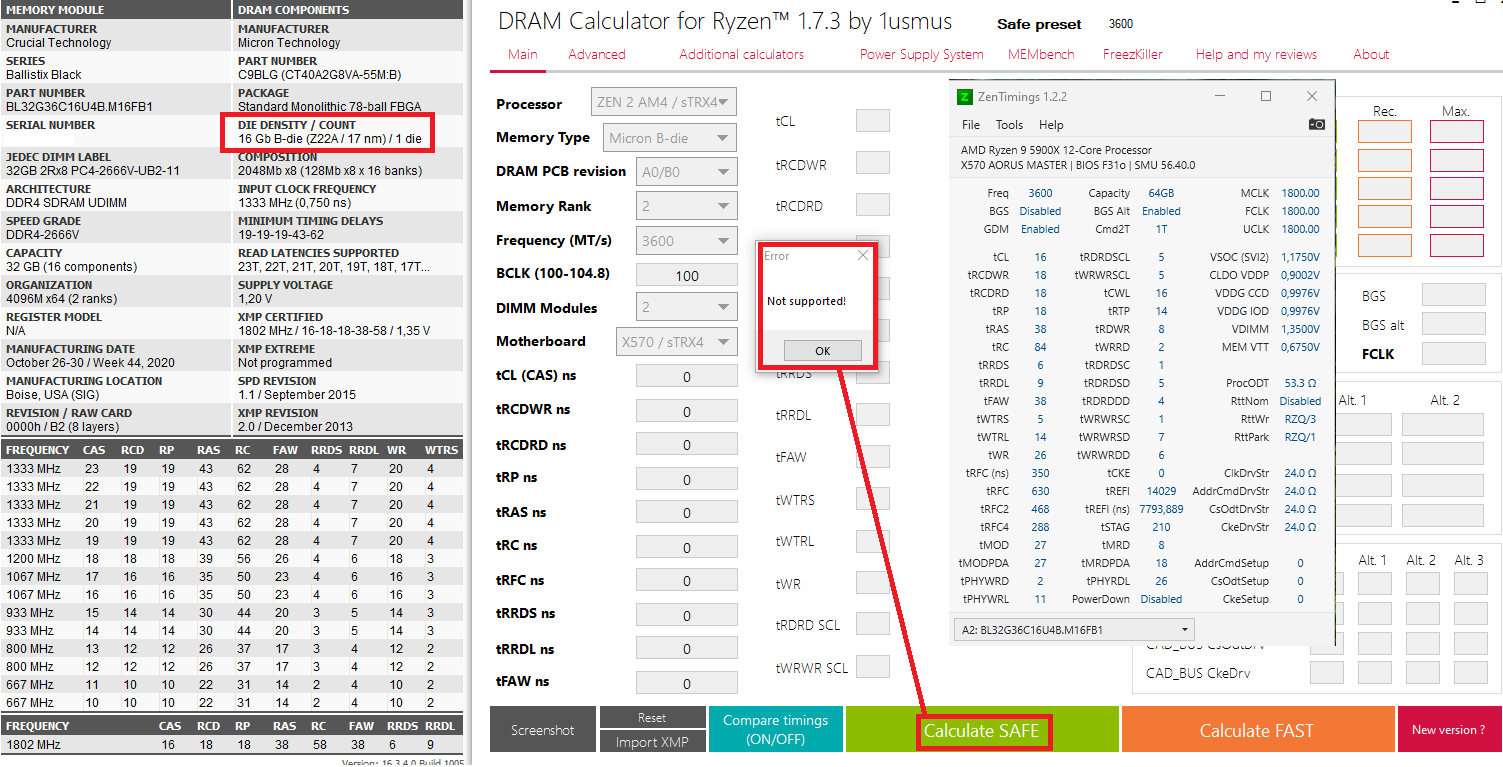
Task: Maximize the ZenTimings window
Action: [x=1266, y=96]
